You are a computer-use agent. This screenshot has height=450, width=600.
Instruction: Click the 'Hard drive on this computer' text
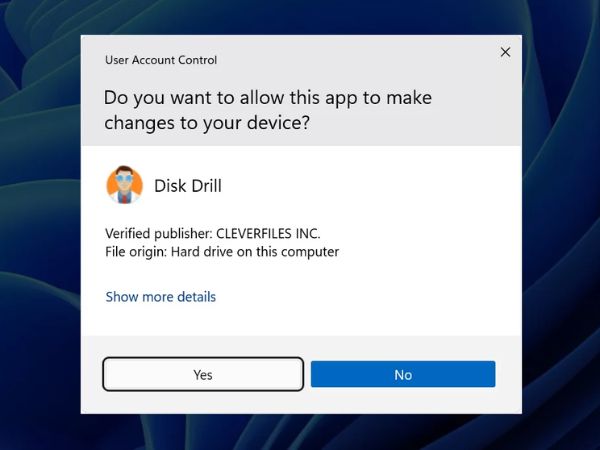pos(256,252)
